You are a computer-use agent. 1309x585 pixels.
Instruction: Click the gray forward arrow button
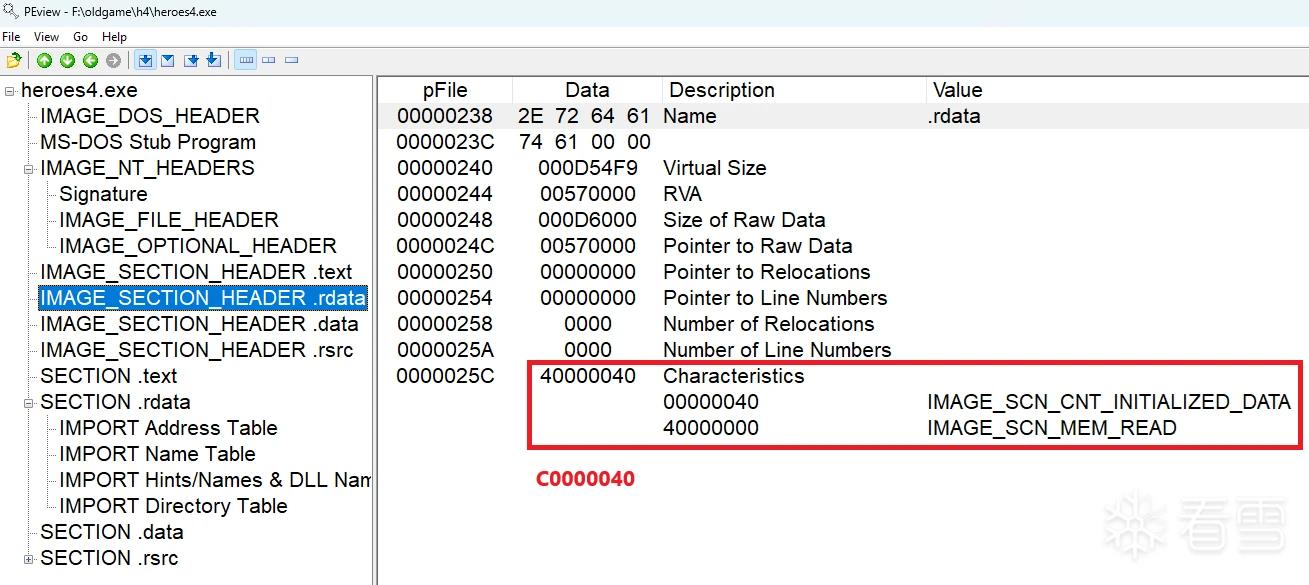tap(113, 60)
